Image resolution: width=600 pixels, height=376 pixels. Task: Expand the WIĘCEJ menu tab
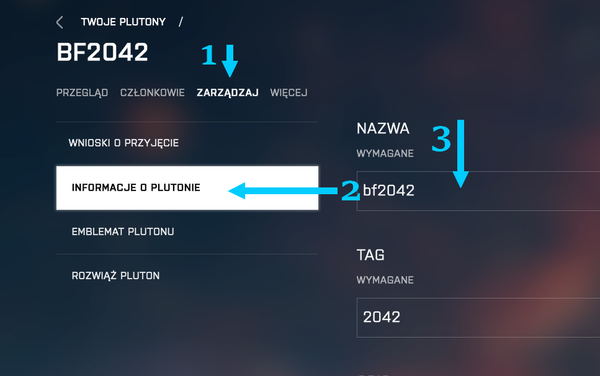289,93
